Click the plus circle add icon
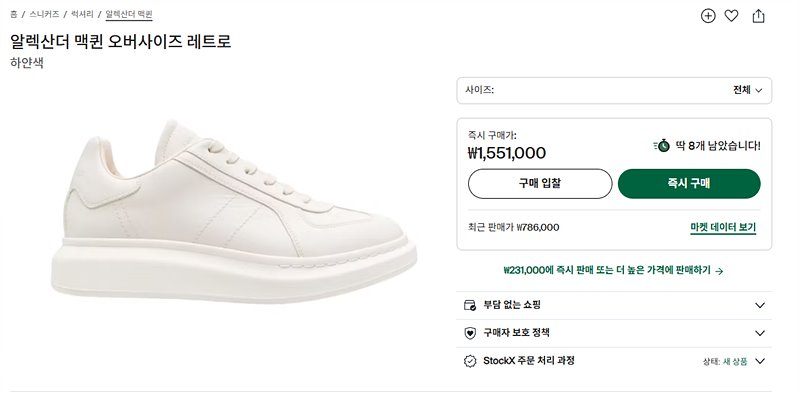Screen dimensions: 800x393 pyautogui.click(x=708, y=16)
